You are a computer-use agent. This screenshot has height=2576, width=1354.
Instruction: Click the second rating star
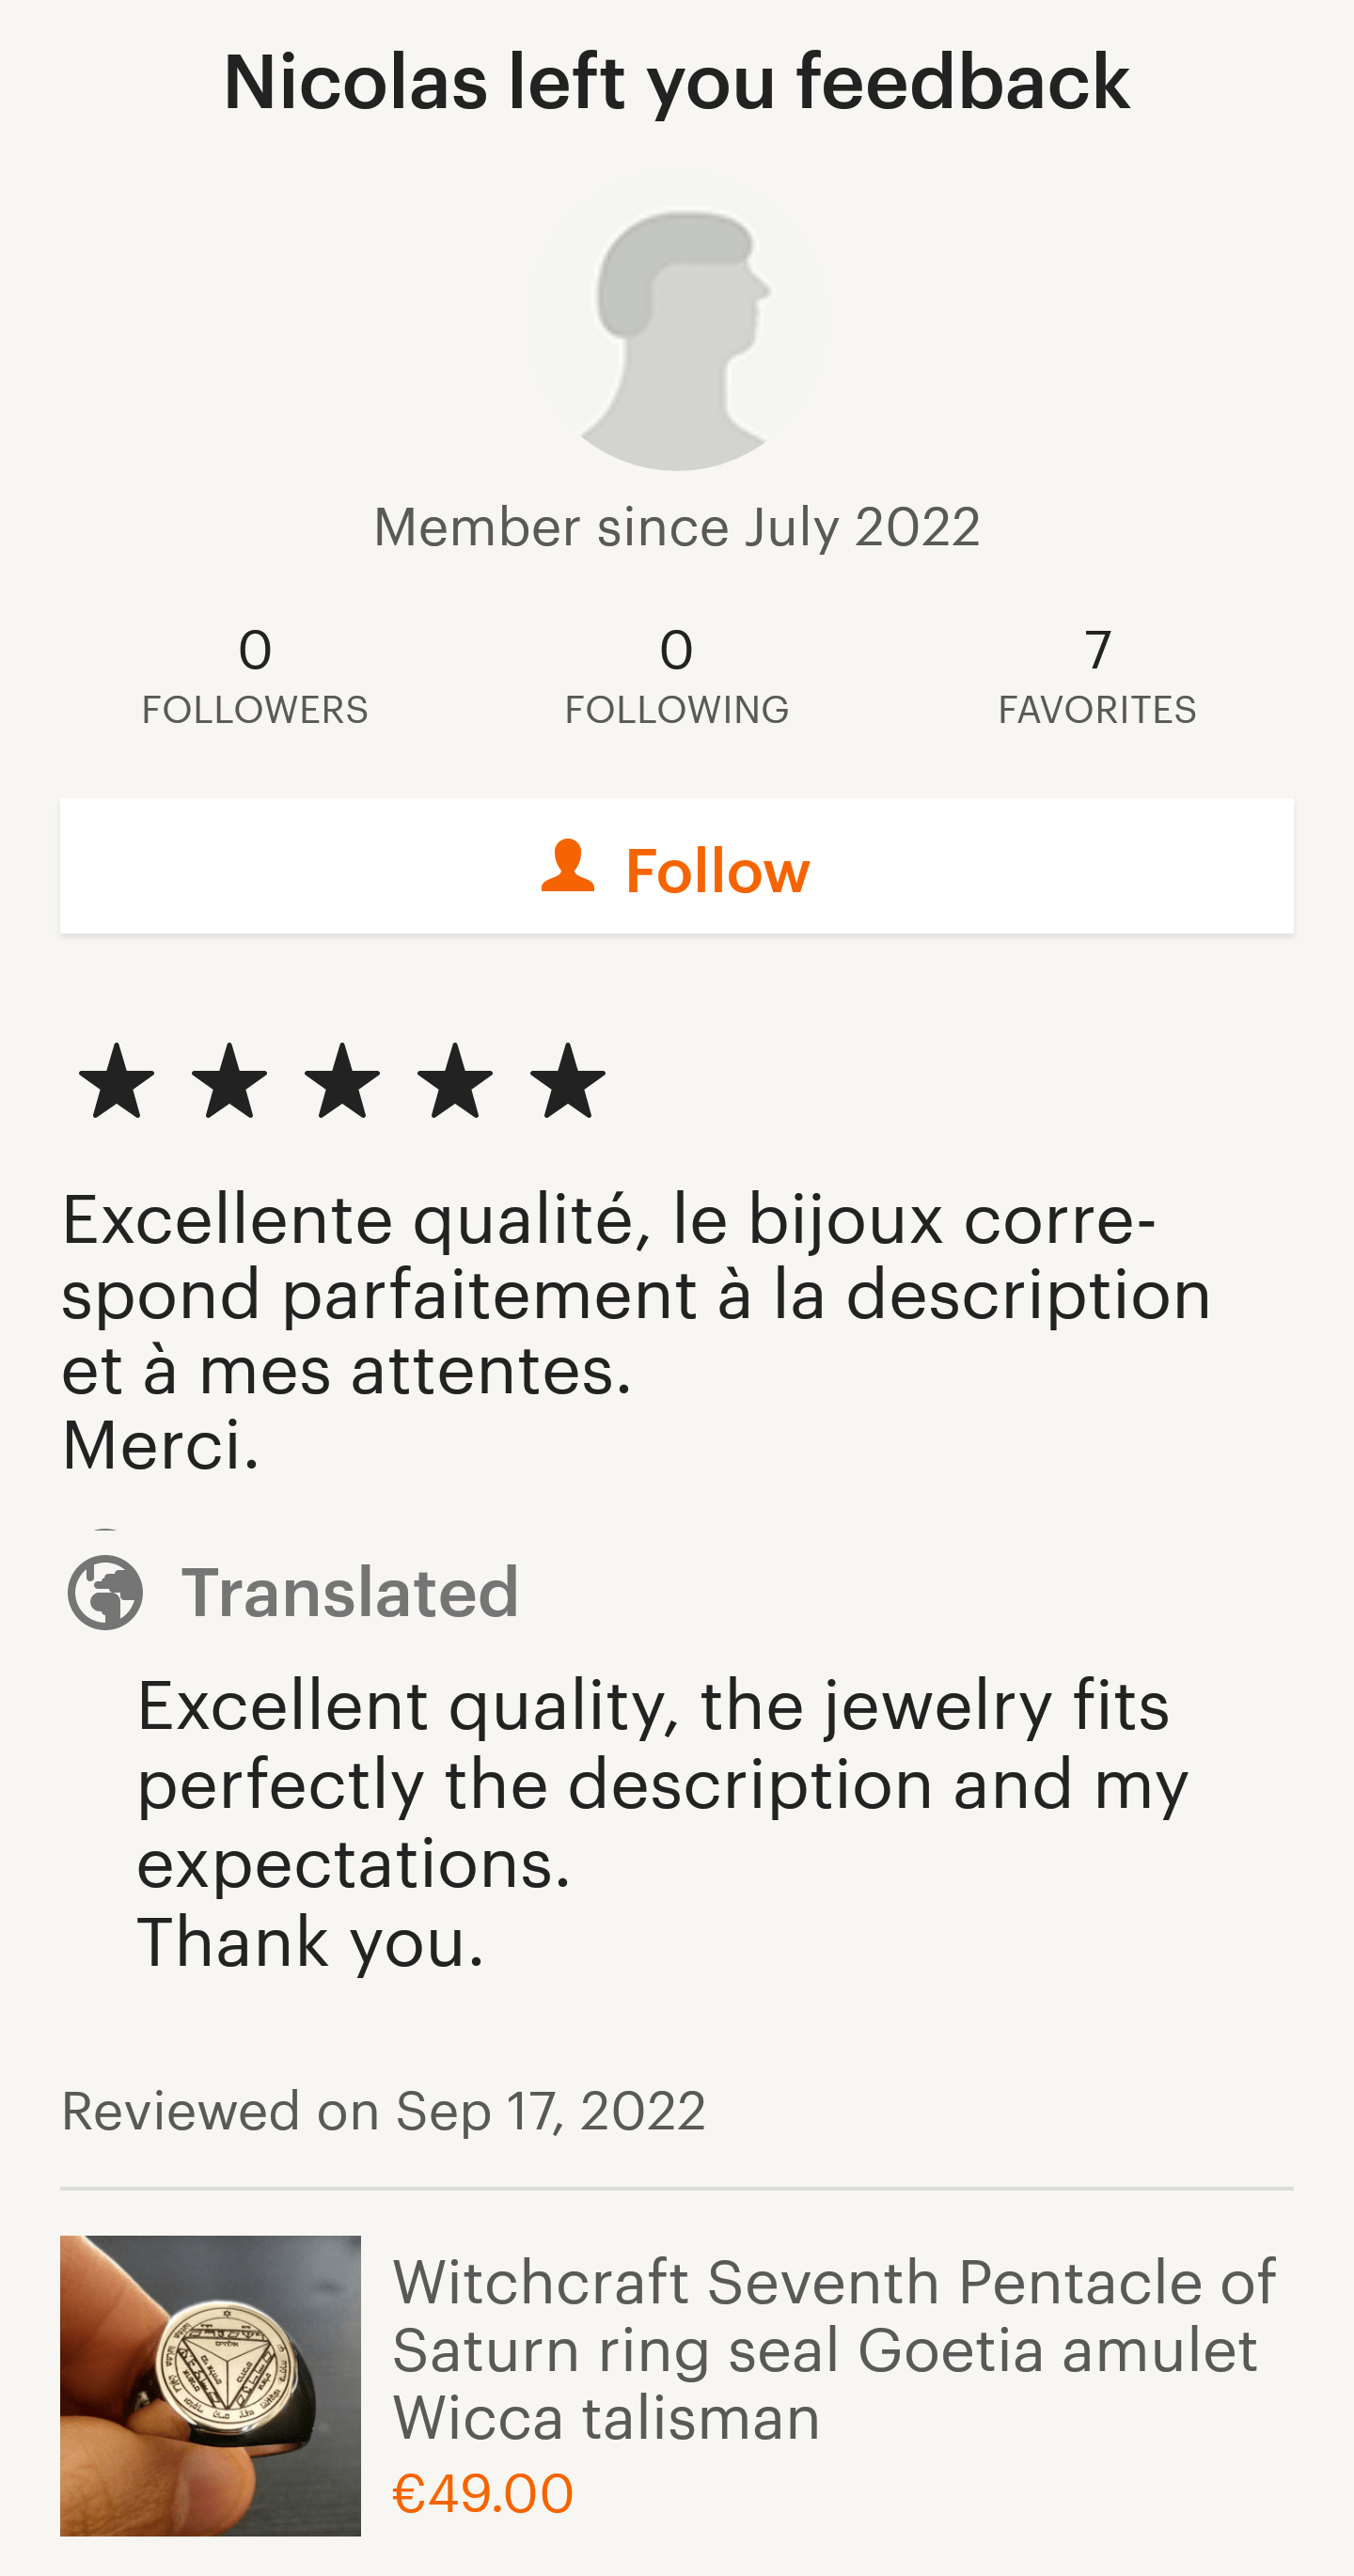[x=230, y=1081]
